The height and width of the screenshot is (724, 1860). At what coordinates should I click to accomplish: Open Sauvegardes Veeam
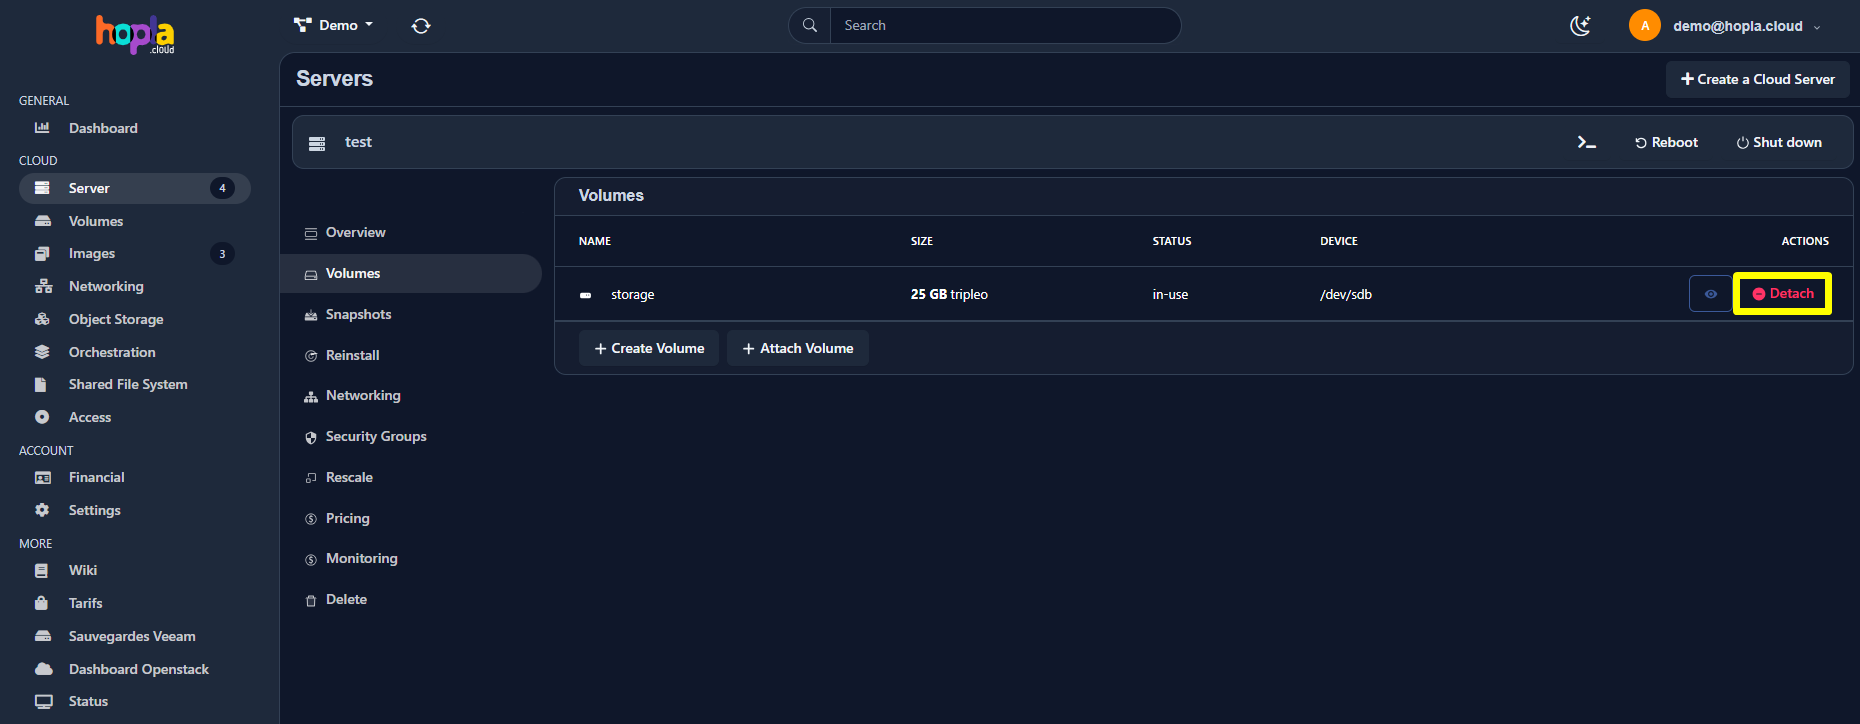132,636
